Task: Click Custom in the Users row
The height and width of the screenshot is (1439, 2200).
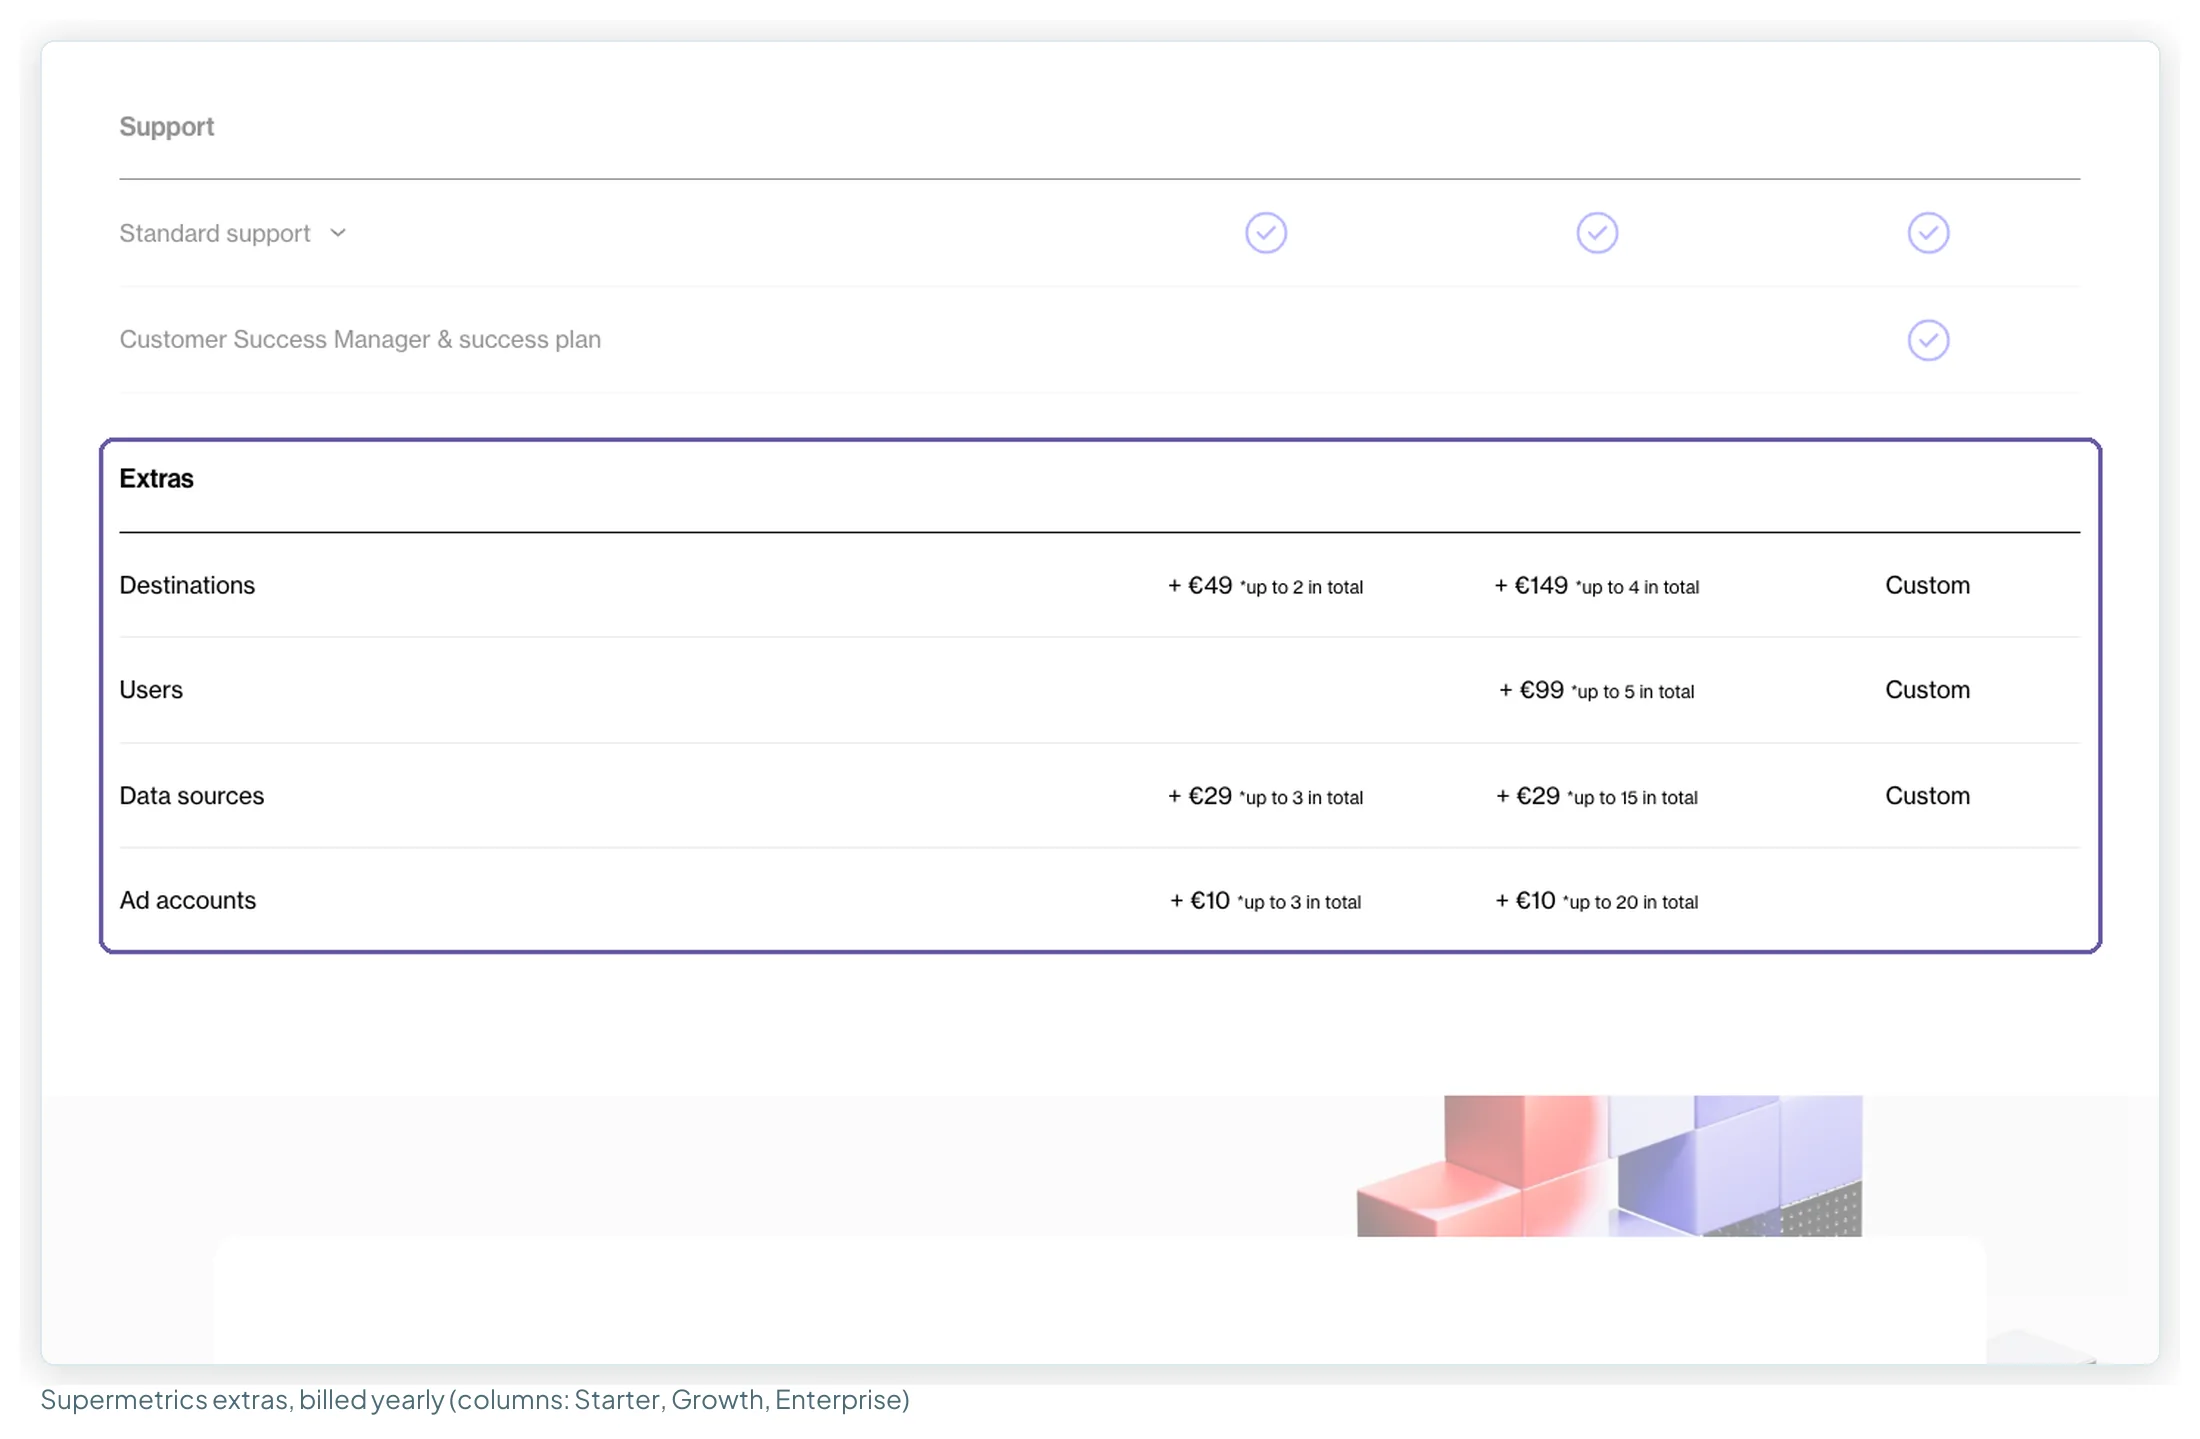Action: point(1927,690)
